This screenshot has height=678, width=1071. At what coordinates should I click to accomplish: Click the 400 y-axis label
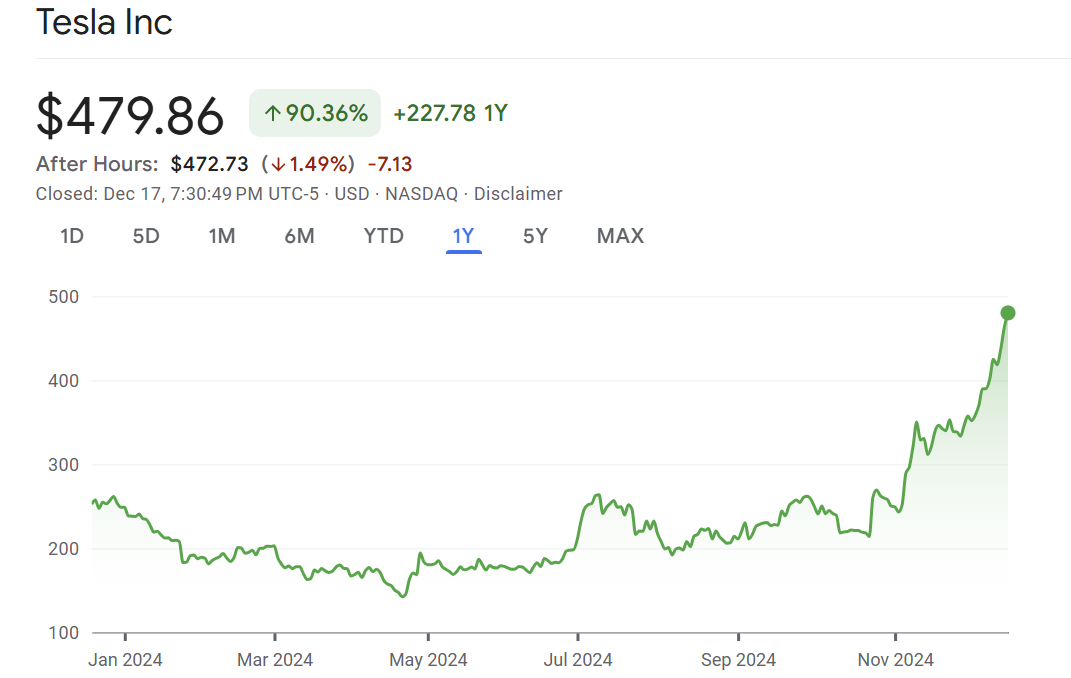click(64, 381)
